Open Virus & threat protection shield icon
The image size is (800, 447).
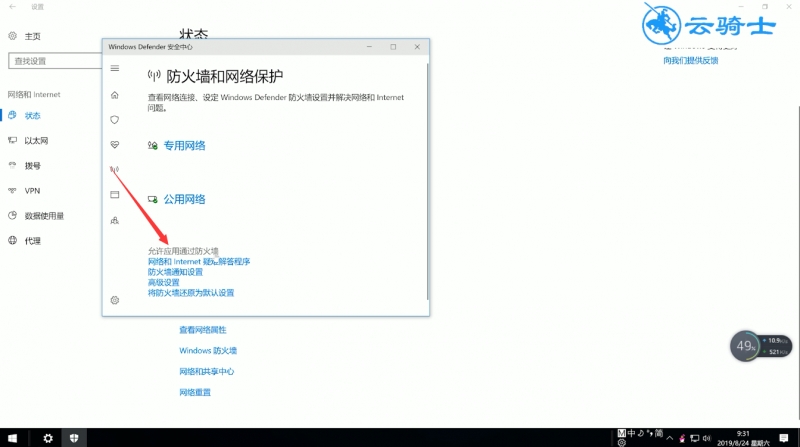point(115,120)
